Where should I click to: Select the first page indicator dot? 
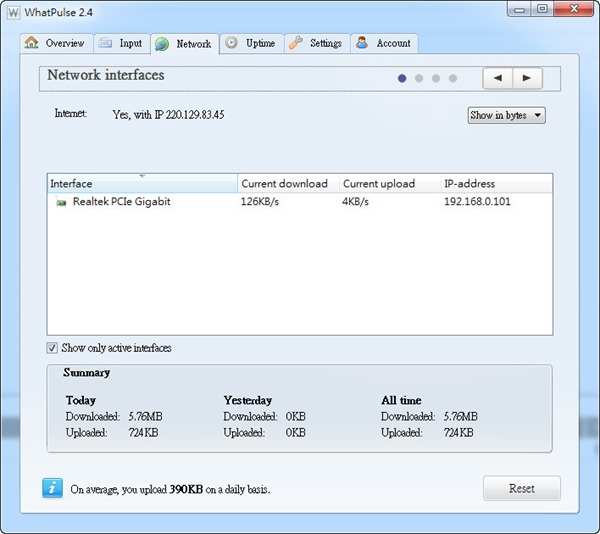pyautogui.click(x=402, y=78)
